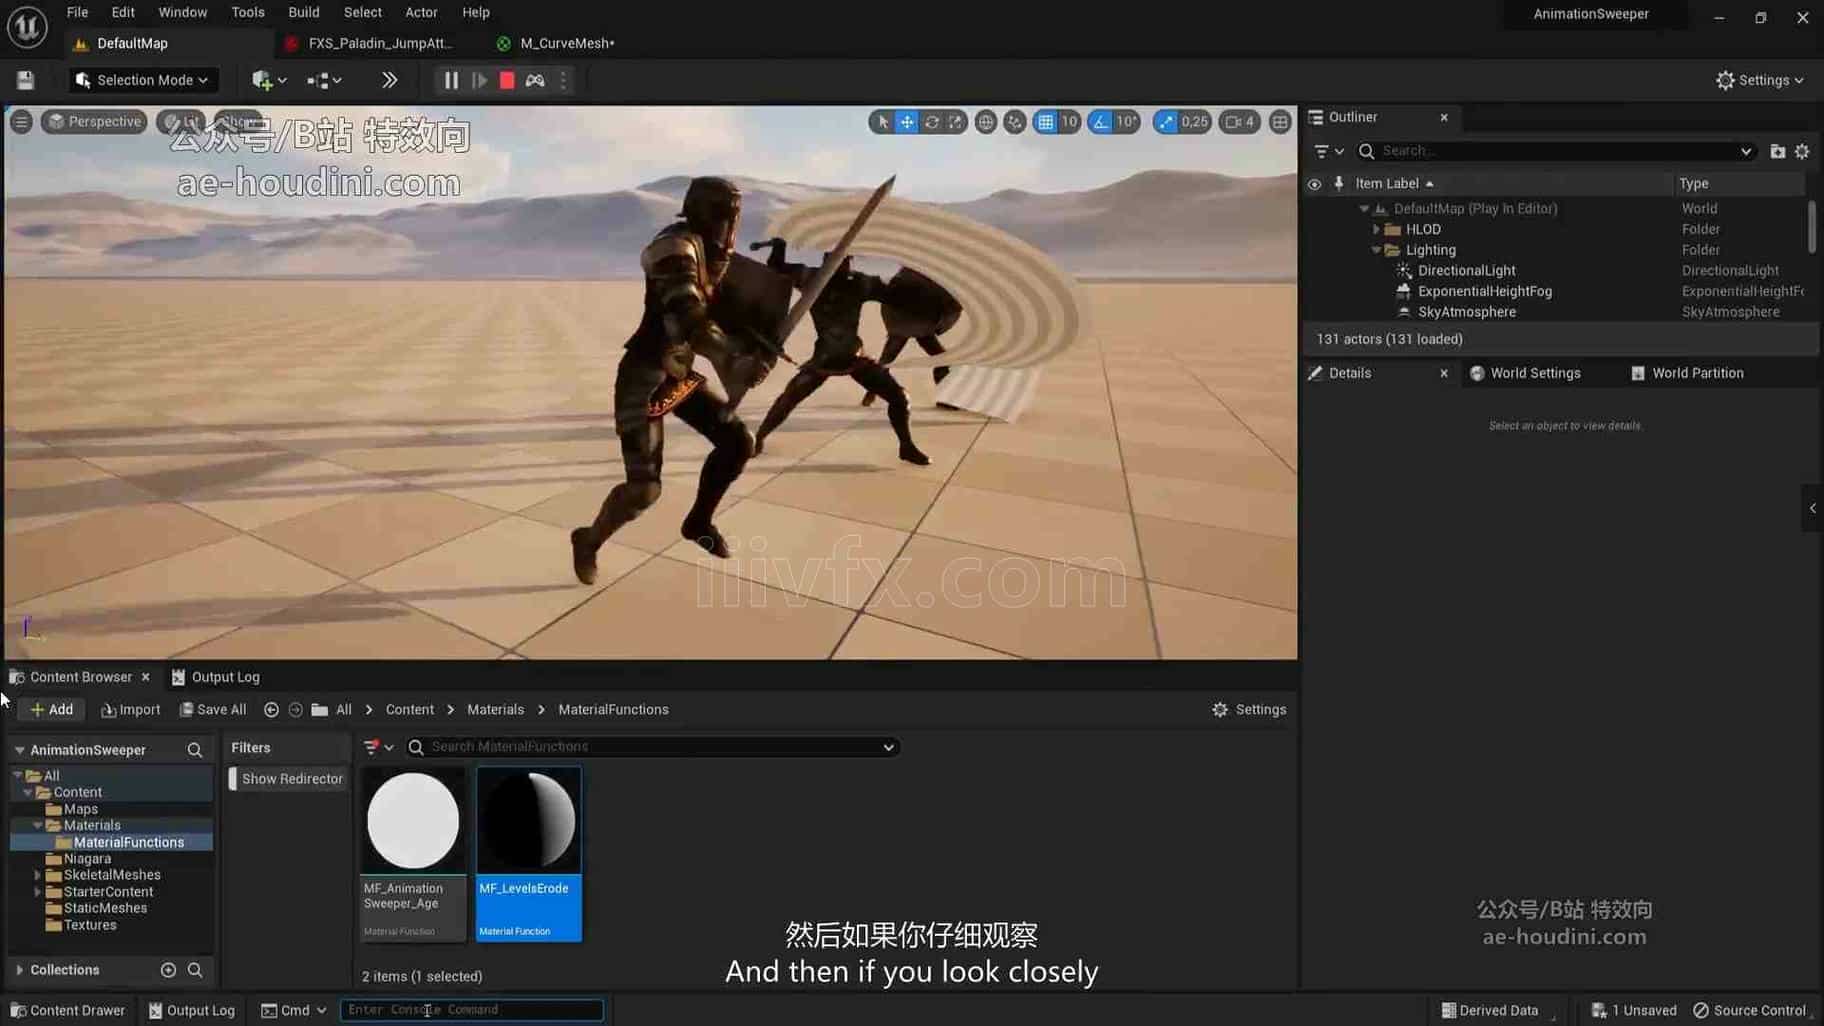Open the Tools menu
Screen dimensions: 1824x1026
pyautogui.click(x=247, y=12)
